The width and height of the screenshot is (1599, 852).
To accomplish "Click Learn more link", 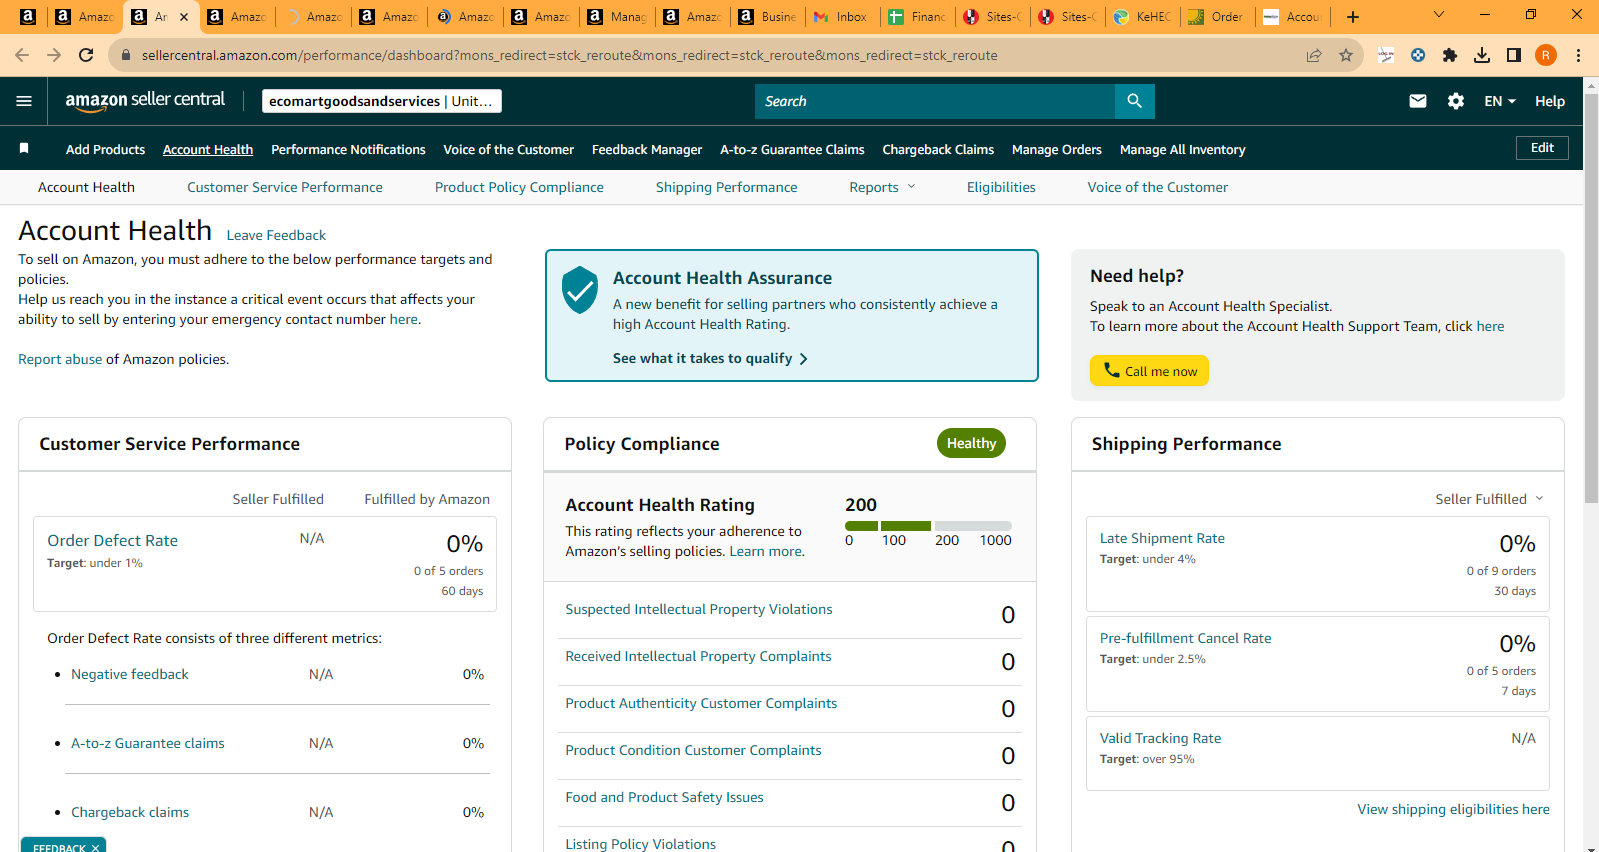I will pyautogui.click(x=766, y=551).
